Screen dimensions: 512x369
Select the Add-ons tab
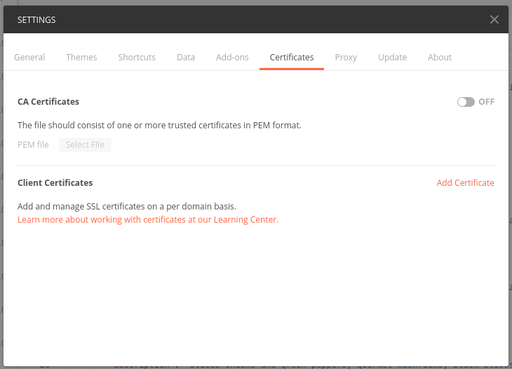232,57
